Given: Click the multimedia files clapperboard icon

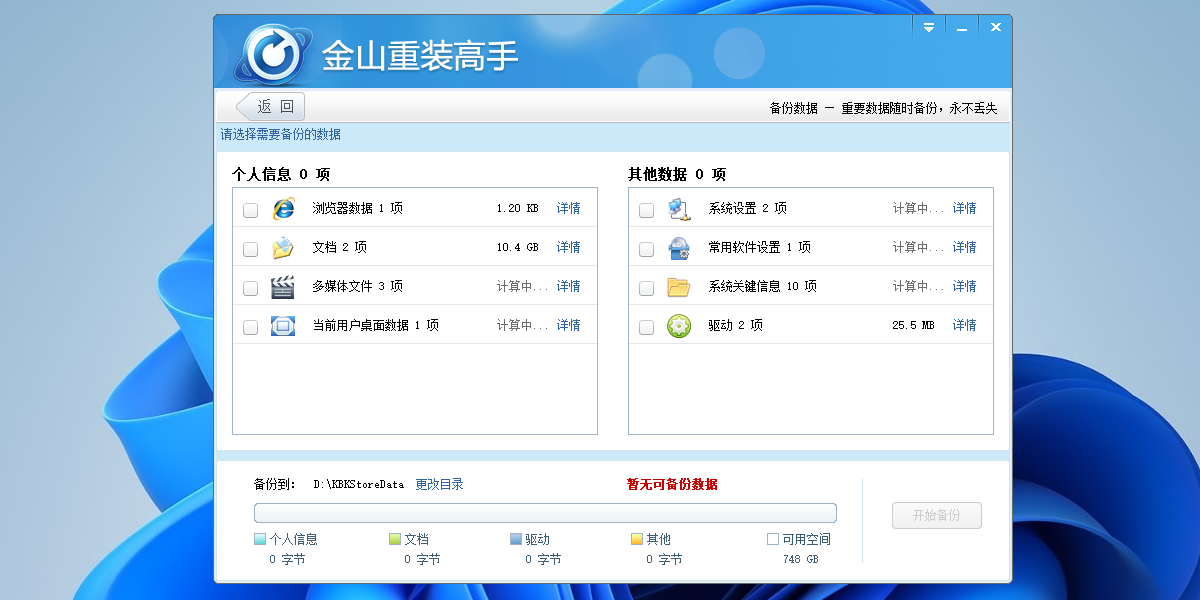Looking at the screenshot, I should tap(283, 287).
